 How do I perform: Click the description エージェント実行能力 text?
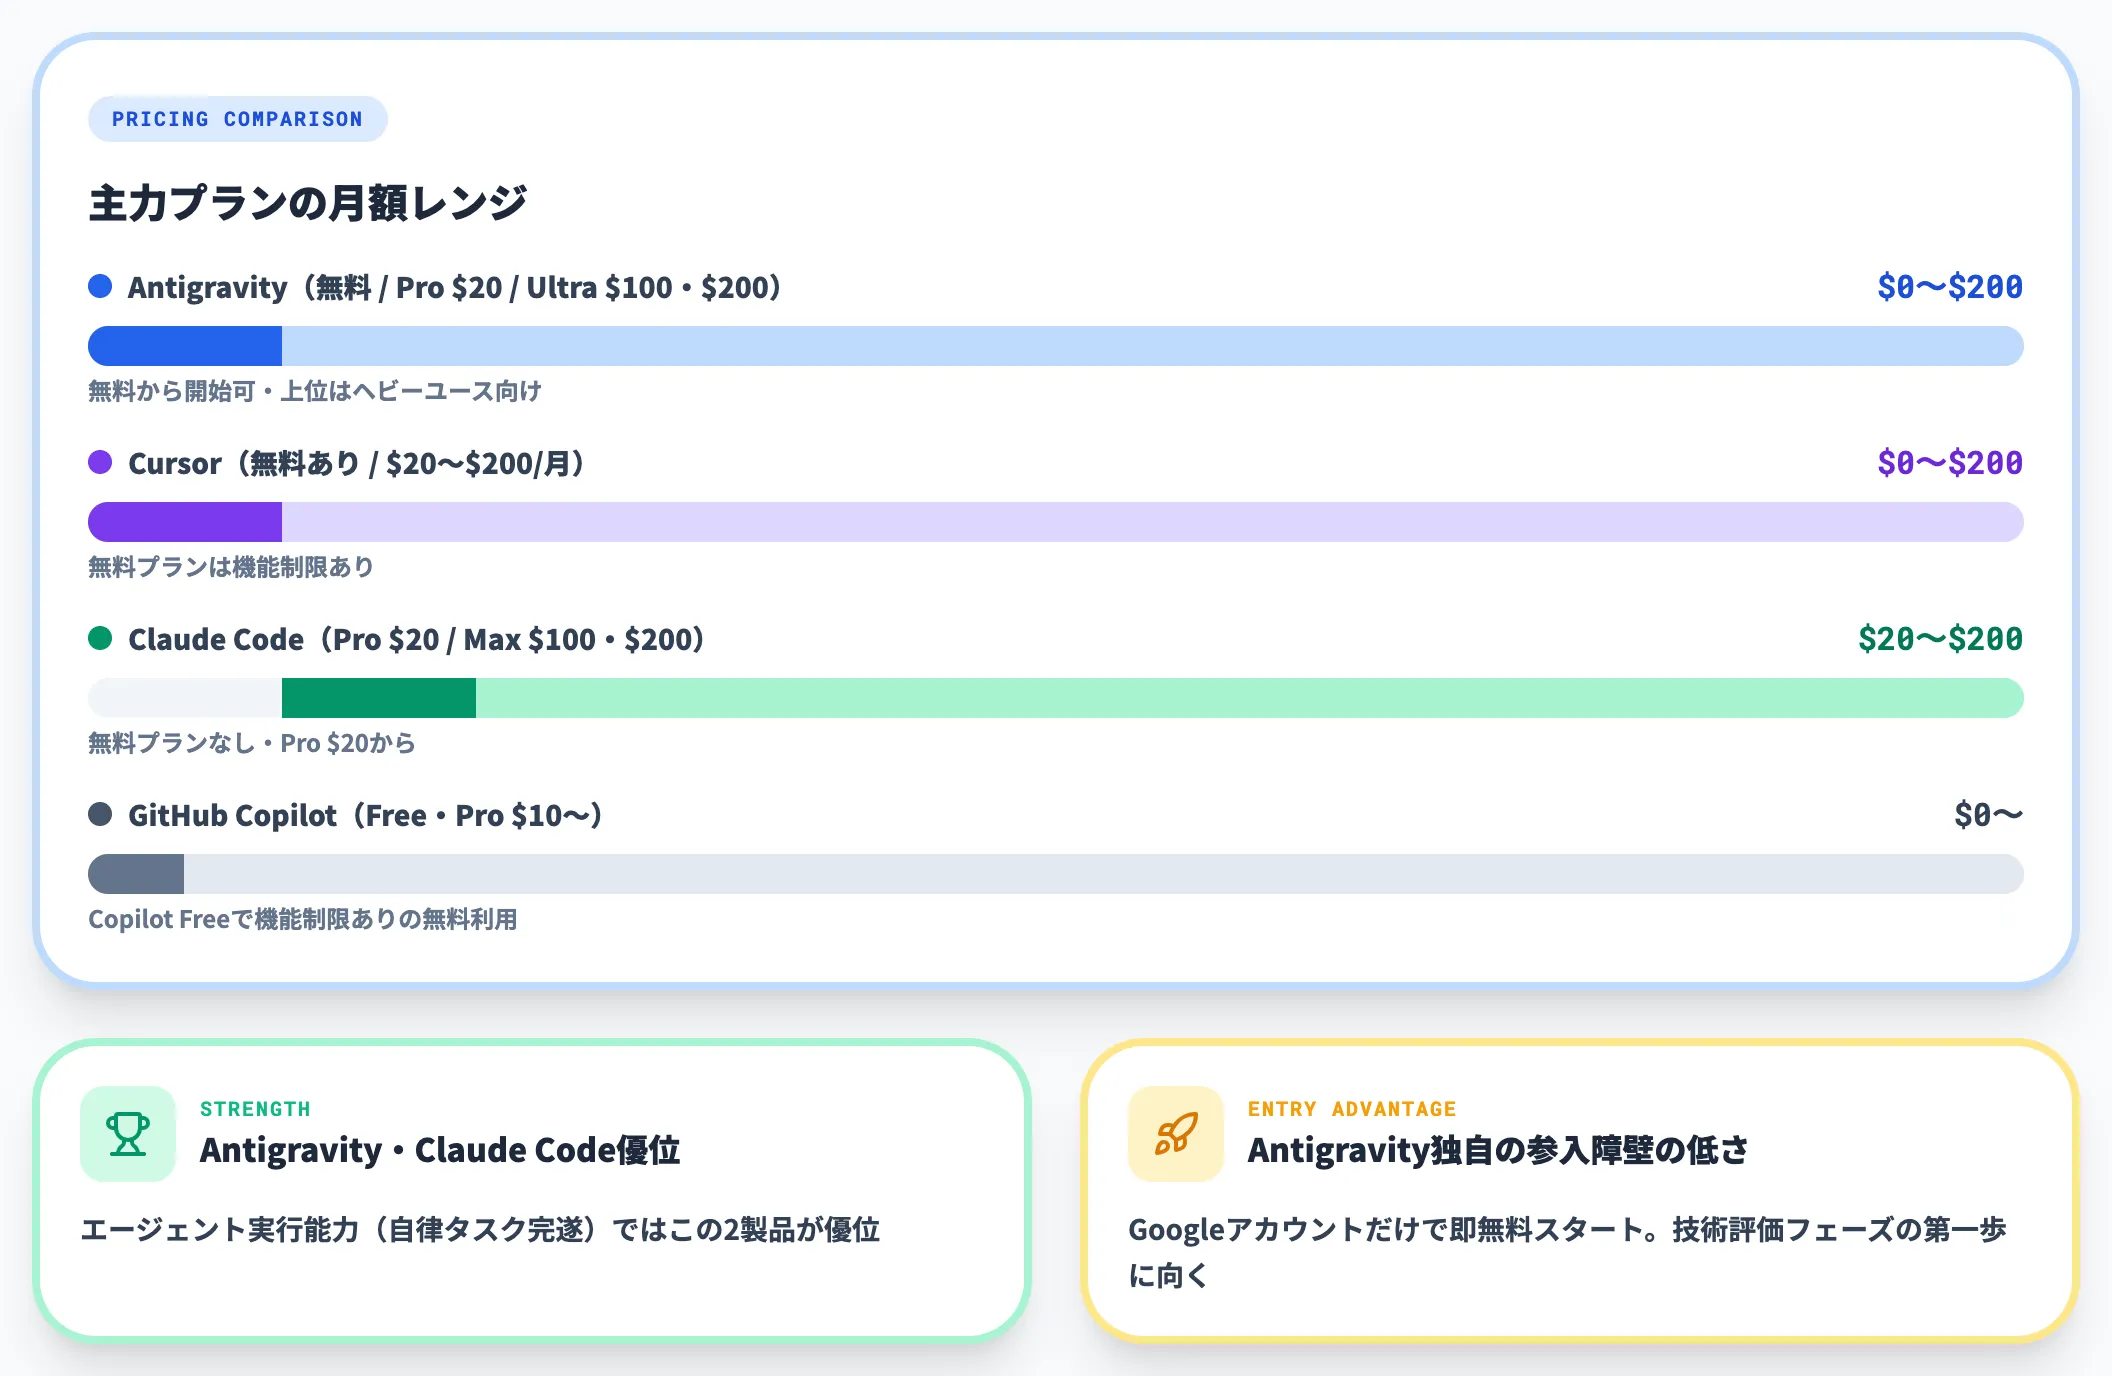click(480, 1230)
